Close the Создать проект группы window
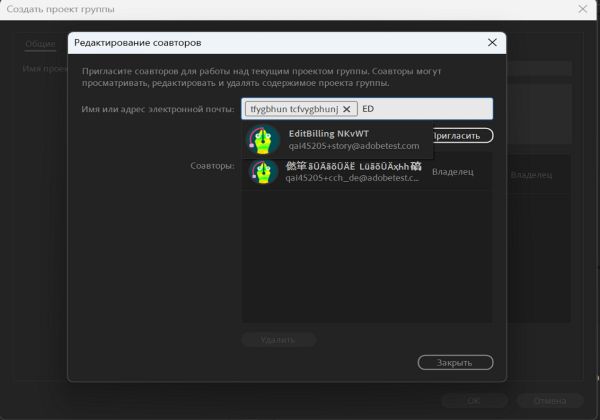Screen dimensions: 600x420 [x=582, y=9]
